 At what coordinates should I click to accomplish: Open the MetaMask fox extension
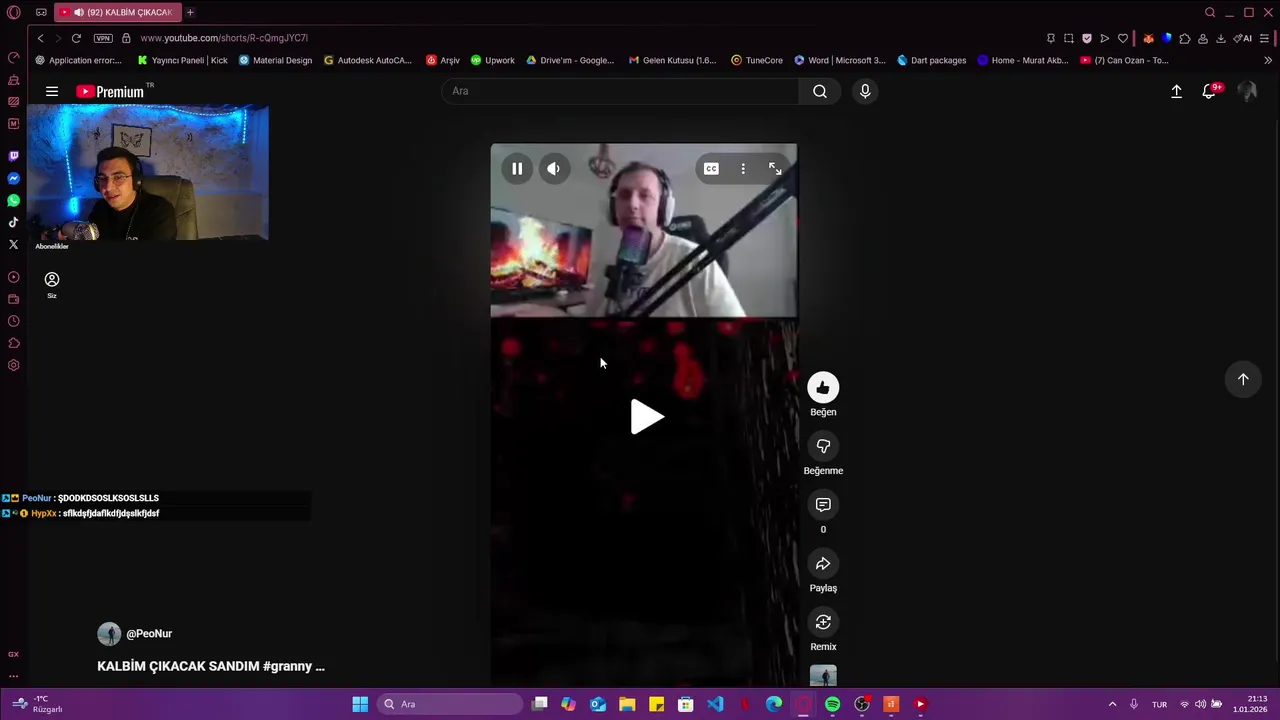click(1148, 38)
